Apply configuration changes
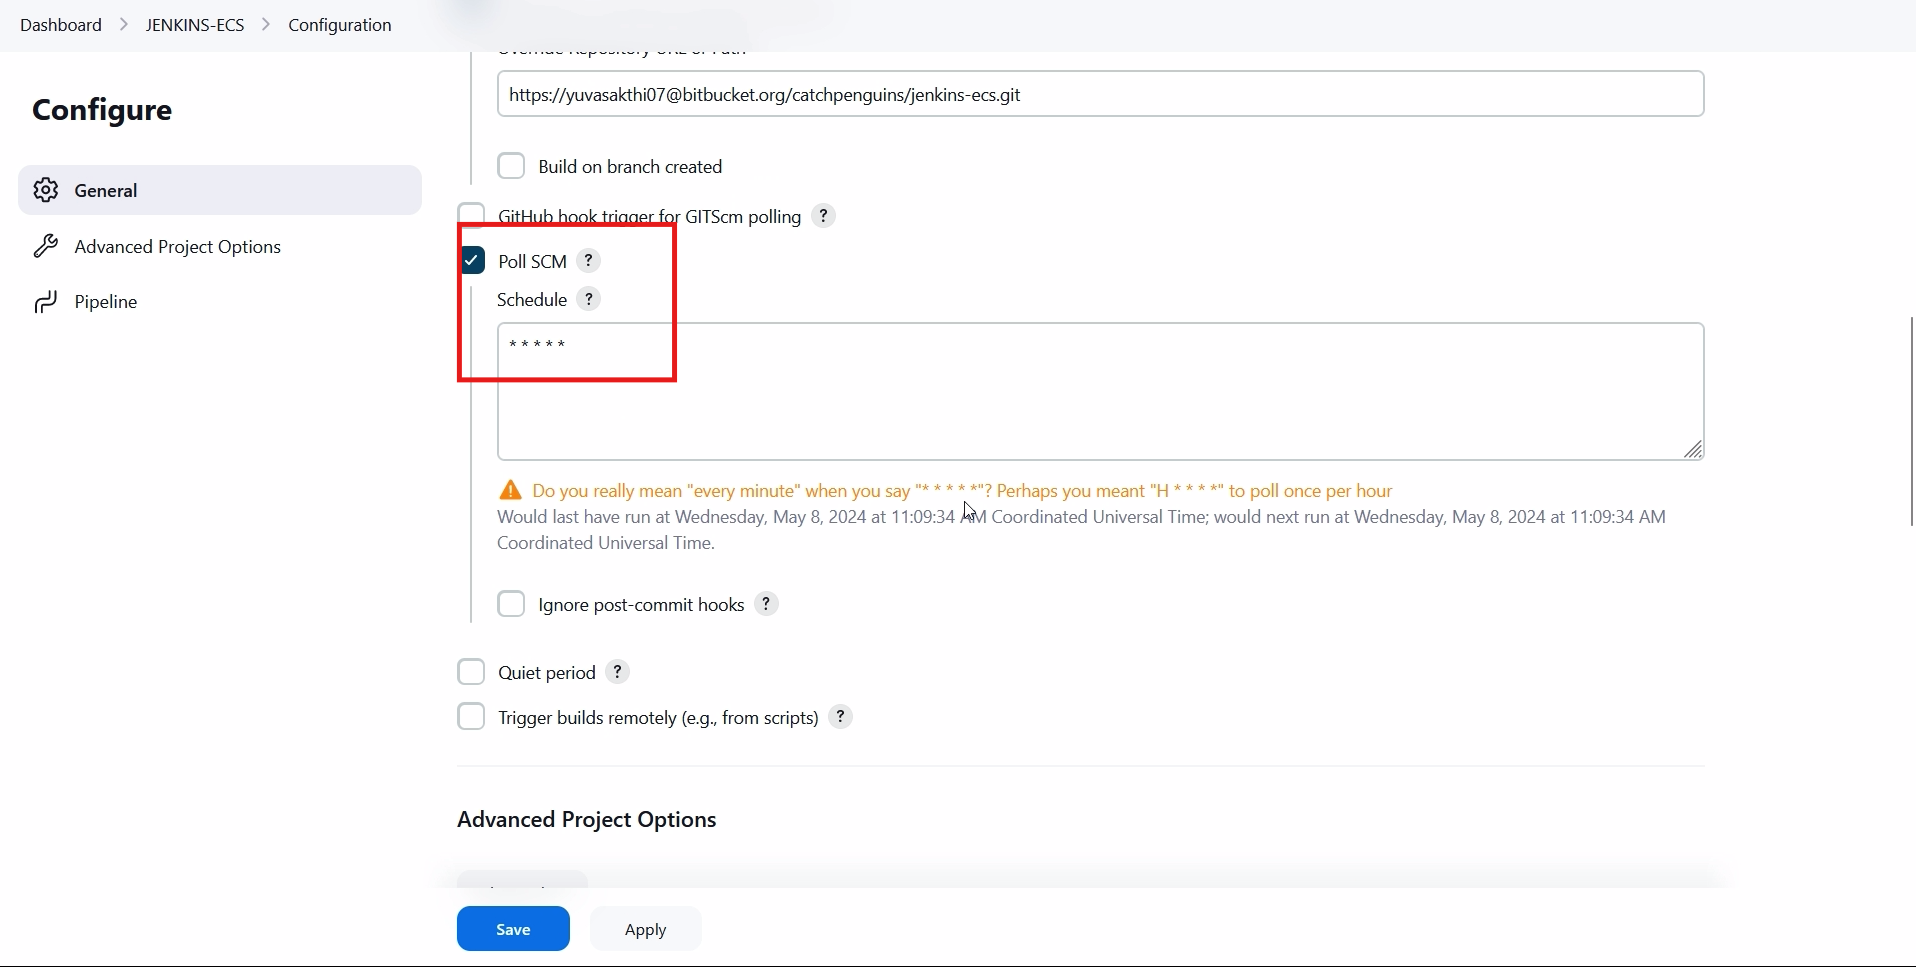Viewport: 1916px width, 967px height. 646,929
